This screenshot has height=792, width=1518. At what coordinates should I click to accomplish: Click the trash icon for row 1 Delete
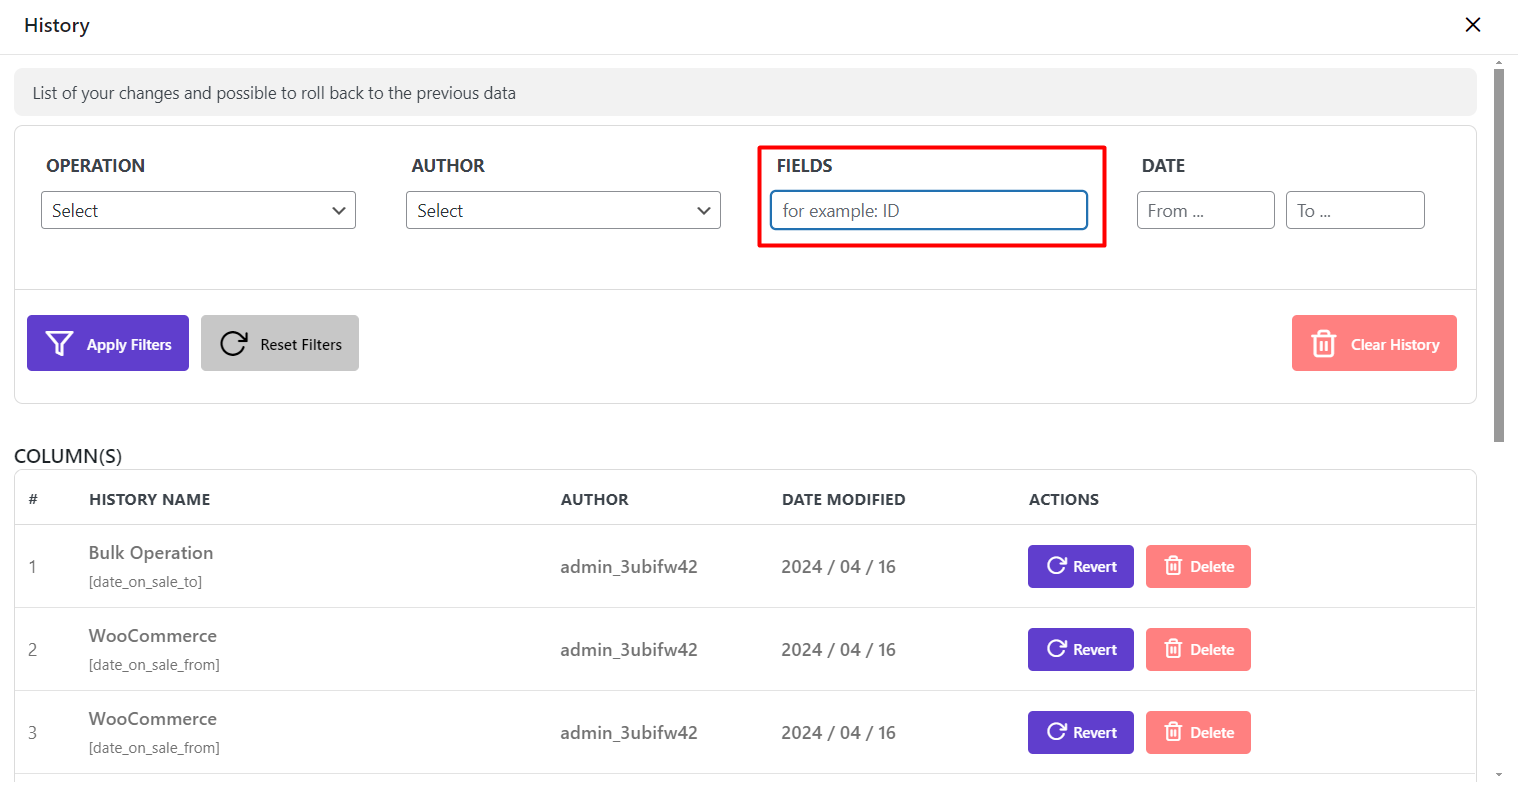[1174, 566]
